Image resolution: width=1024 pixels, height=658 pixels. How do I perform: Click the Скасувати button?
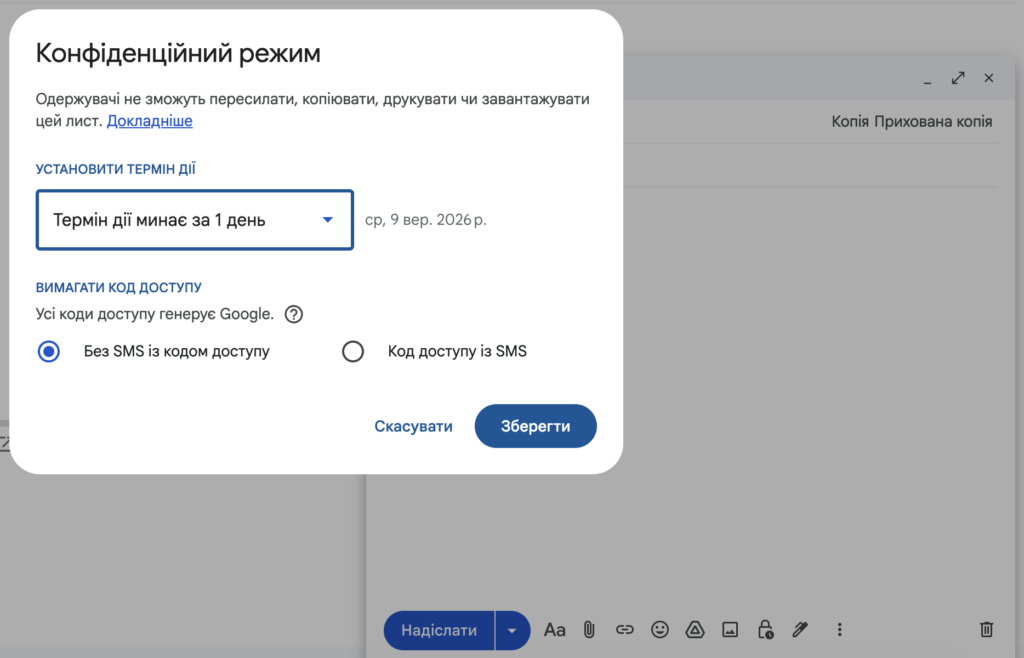coord(413,426)
